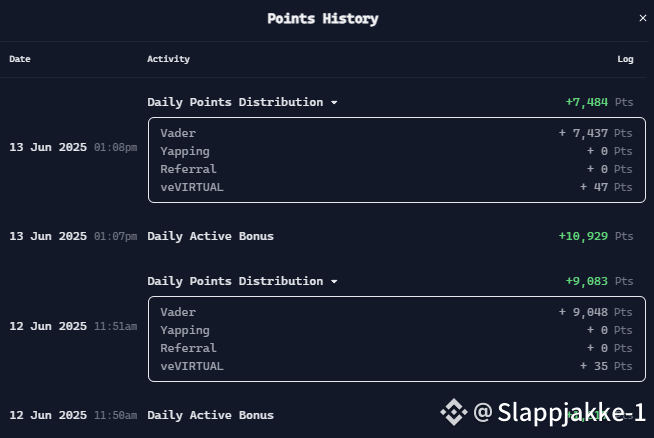Select the Vader row showing 7,437 Pts
The height and width of the screenshot is (438, 654).
point(396,133)
